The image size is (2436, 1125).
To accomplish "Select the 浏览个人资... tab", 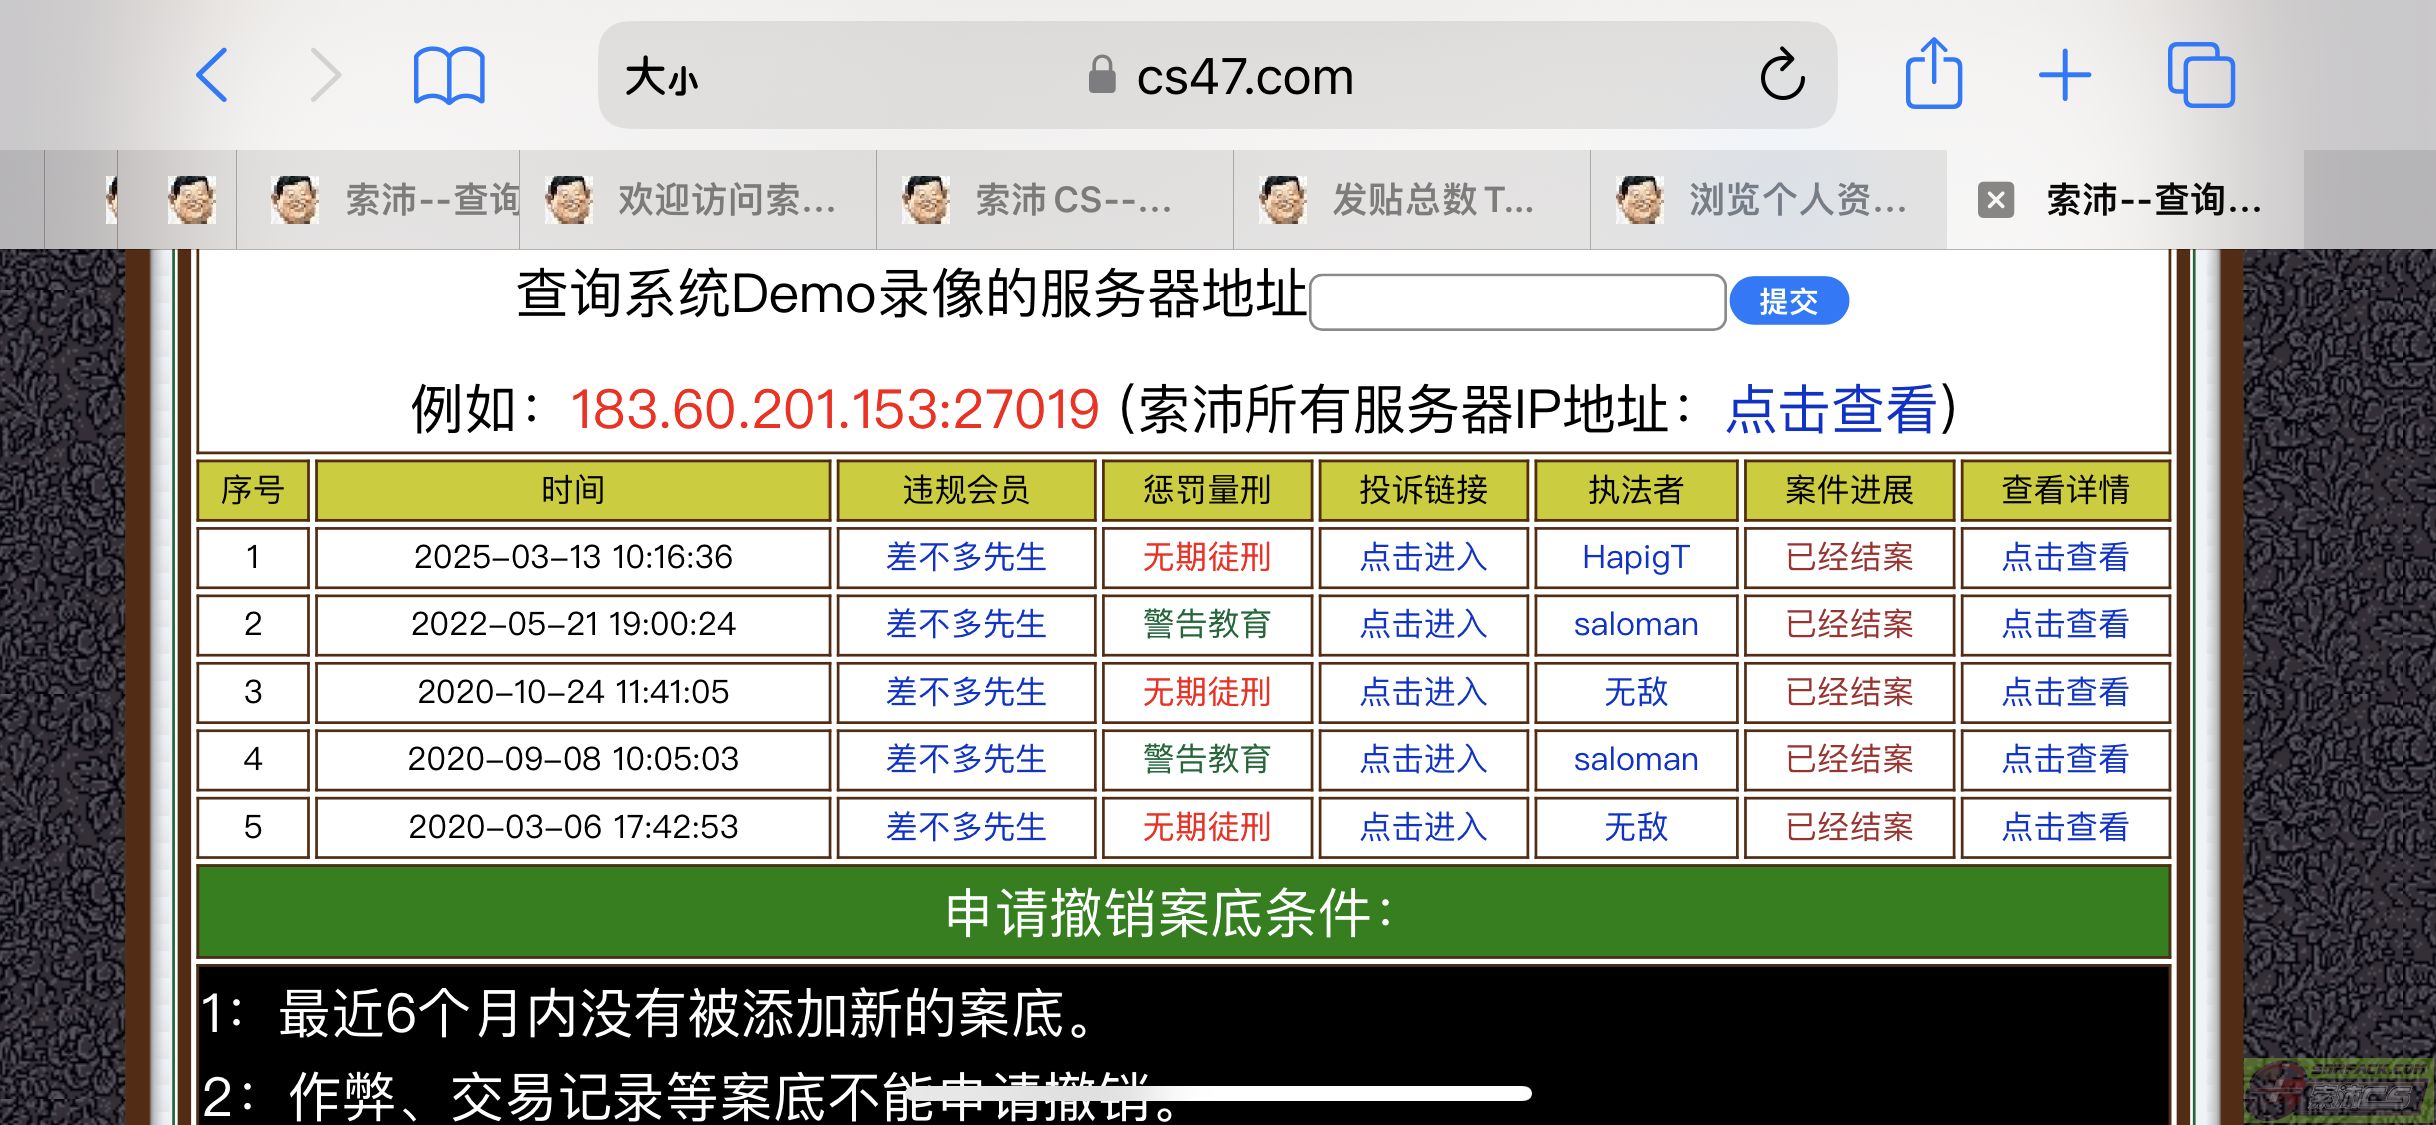I will tap(1768, 200).
